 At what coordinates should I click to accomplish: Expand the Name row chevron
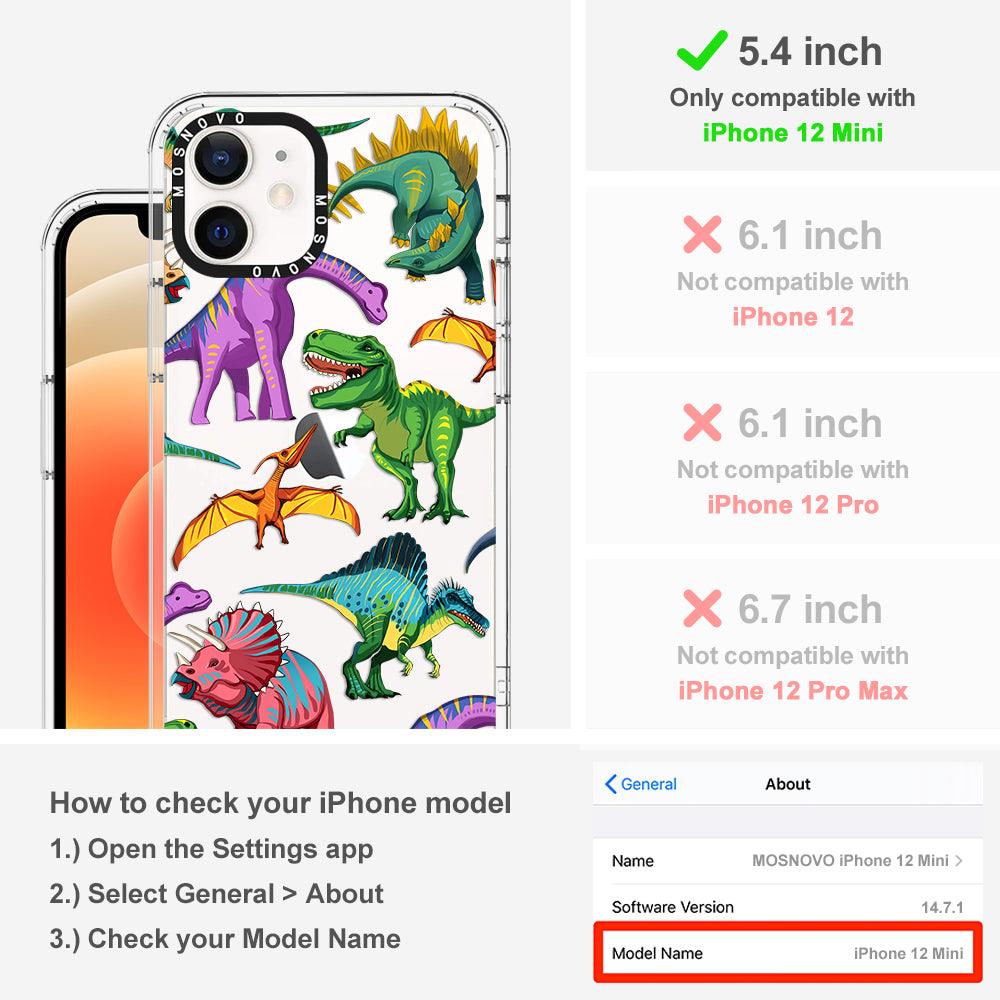coord(959,860)
